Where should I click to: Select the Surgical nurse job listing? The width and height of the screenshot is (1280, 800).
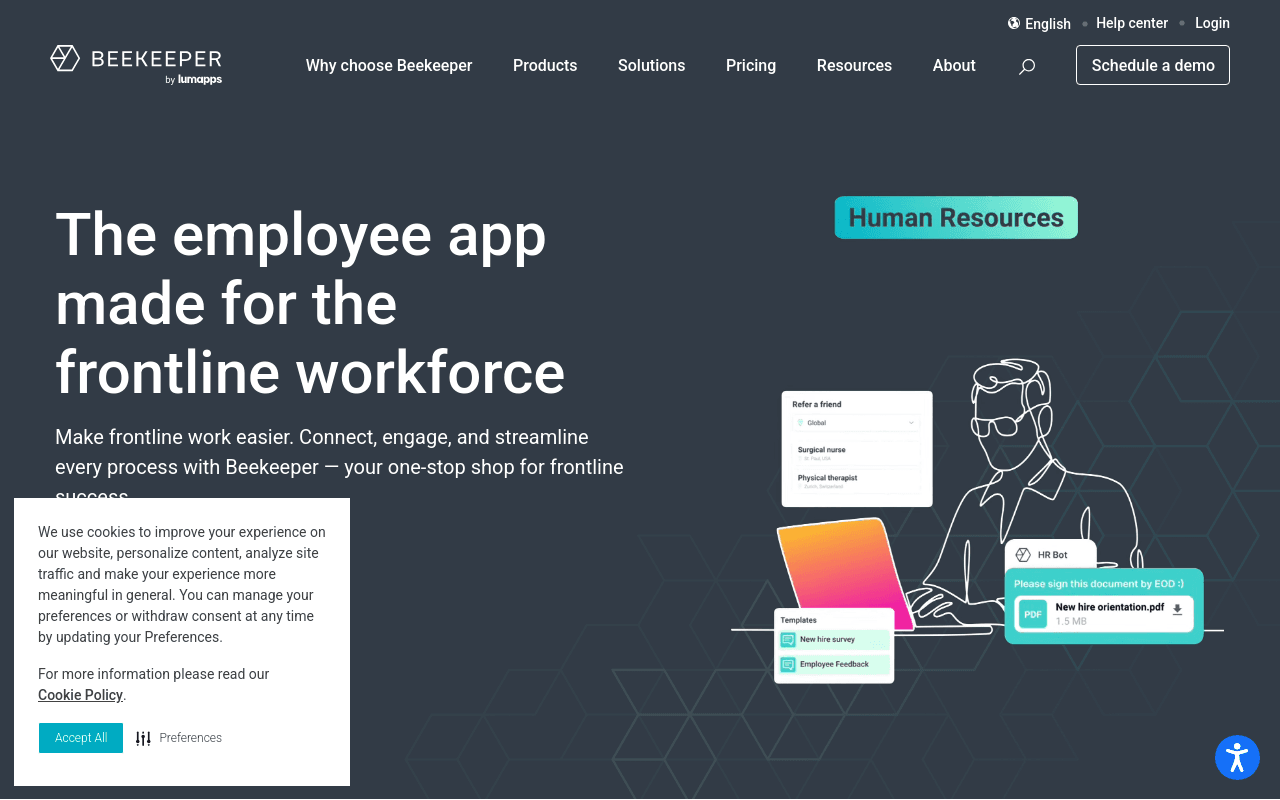click(x=856, y=453)
